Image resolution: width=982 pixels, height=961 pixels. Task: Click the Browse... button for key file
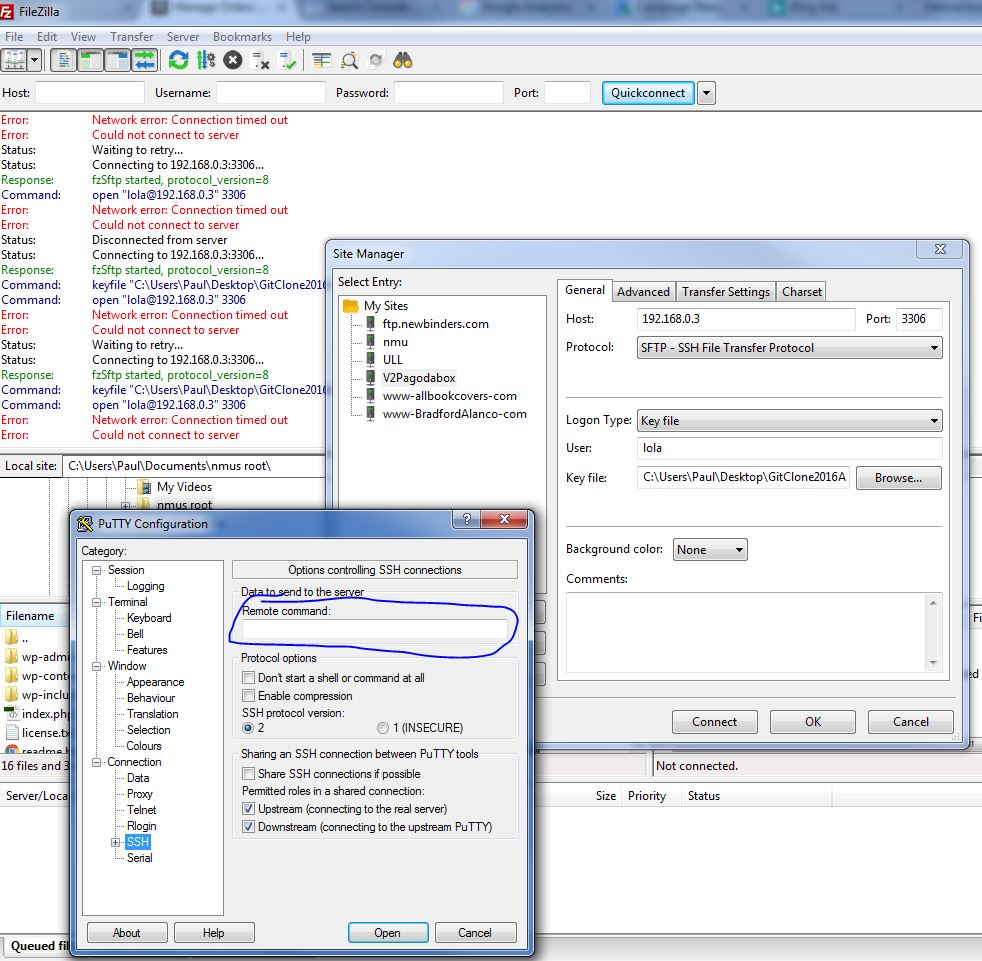tap(898, 477)
